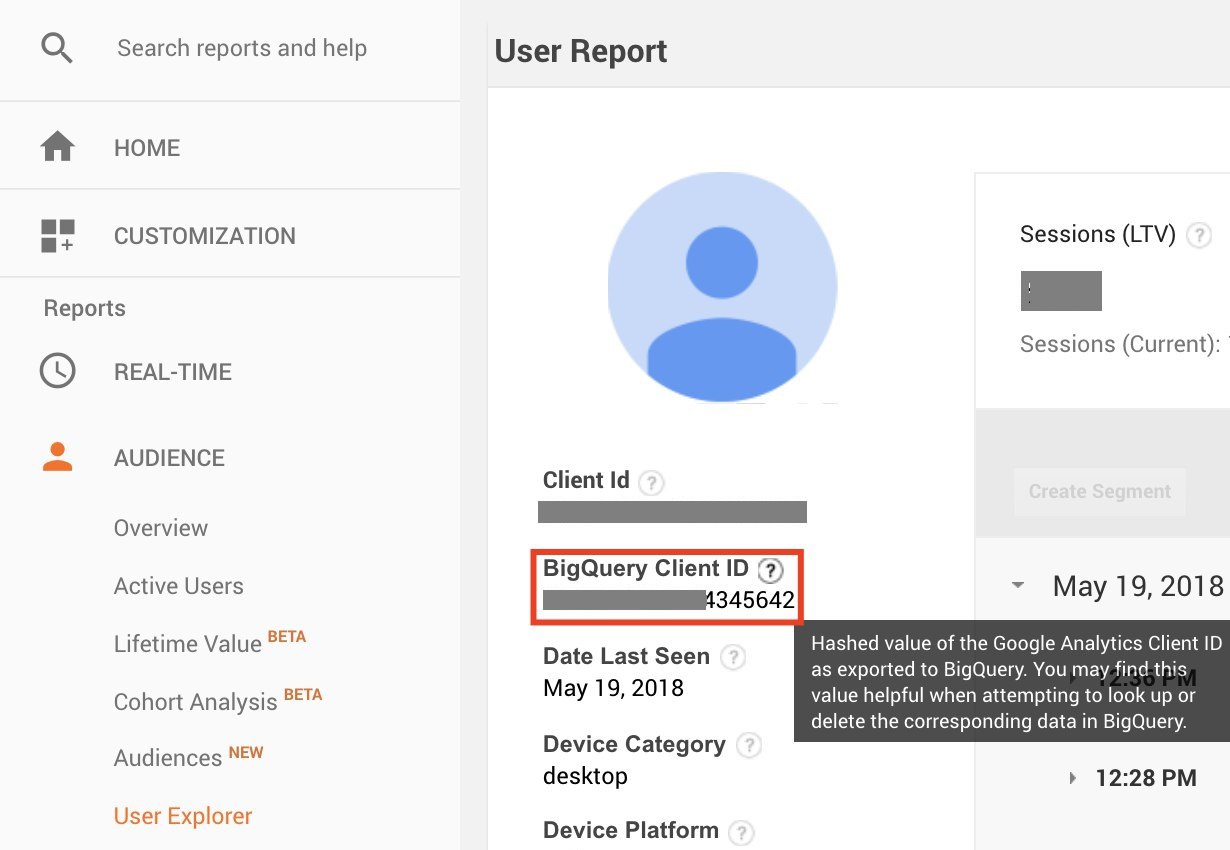Click the Home house icon

click(x=57, y=147)
